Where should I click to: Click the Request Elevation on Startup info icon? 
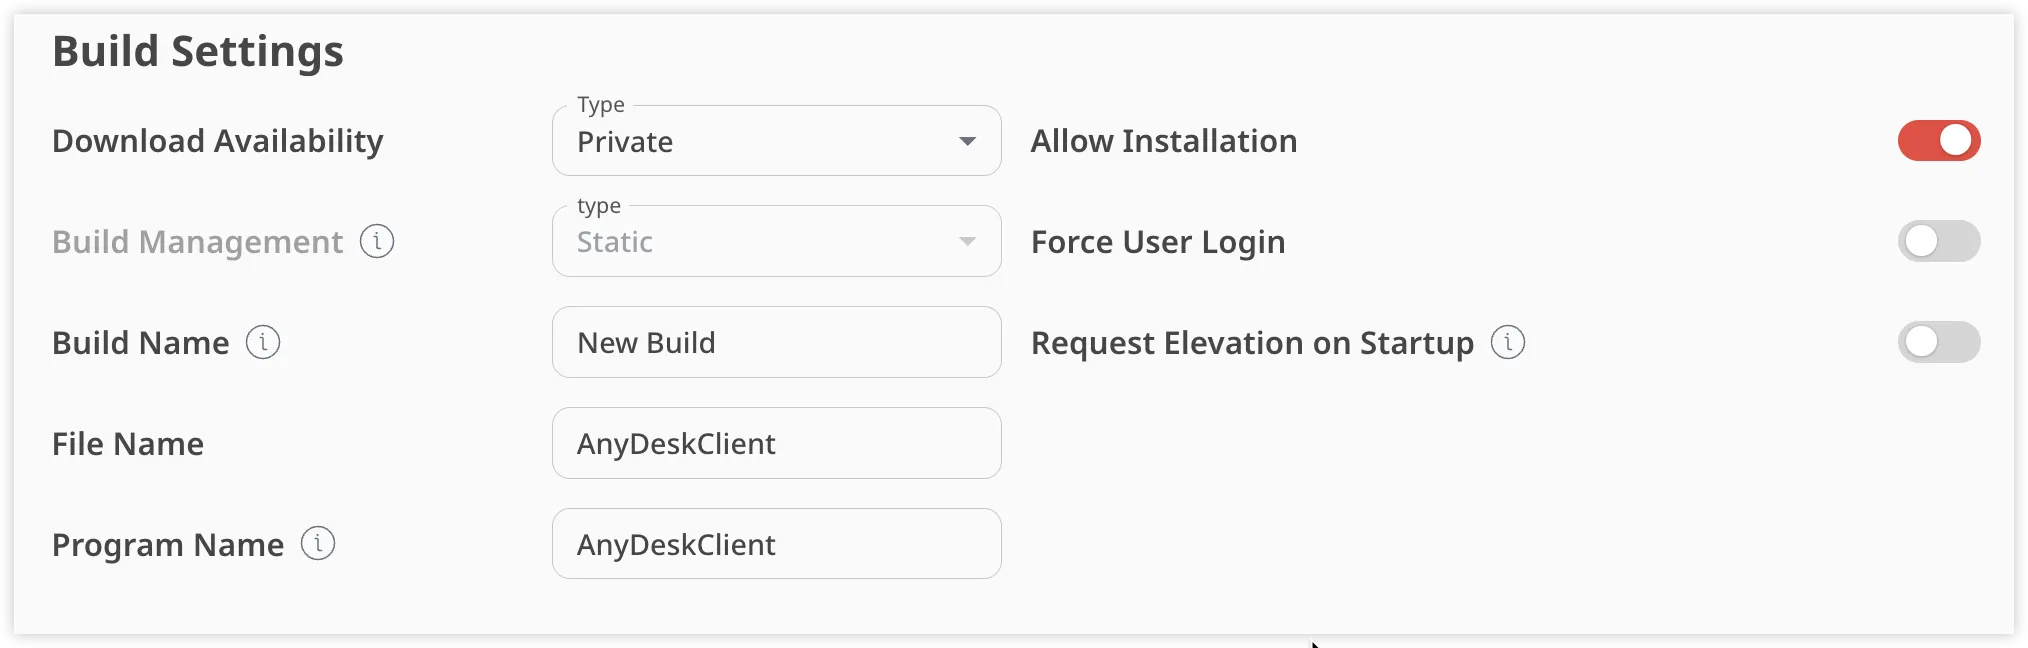point(1510,342)
